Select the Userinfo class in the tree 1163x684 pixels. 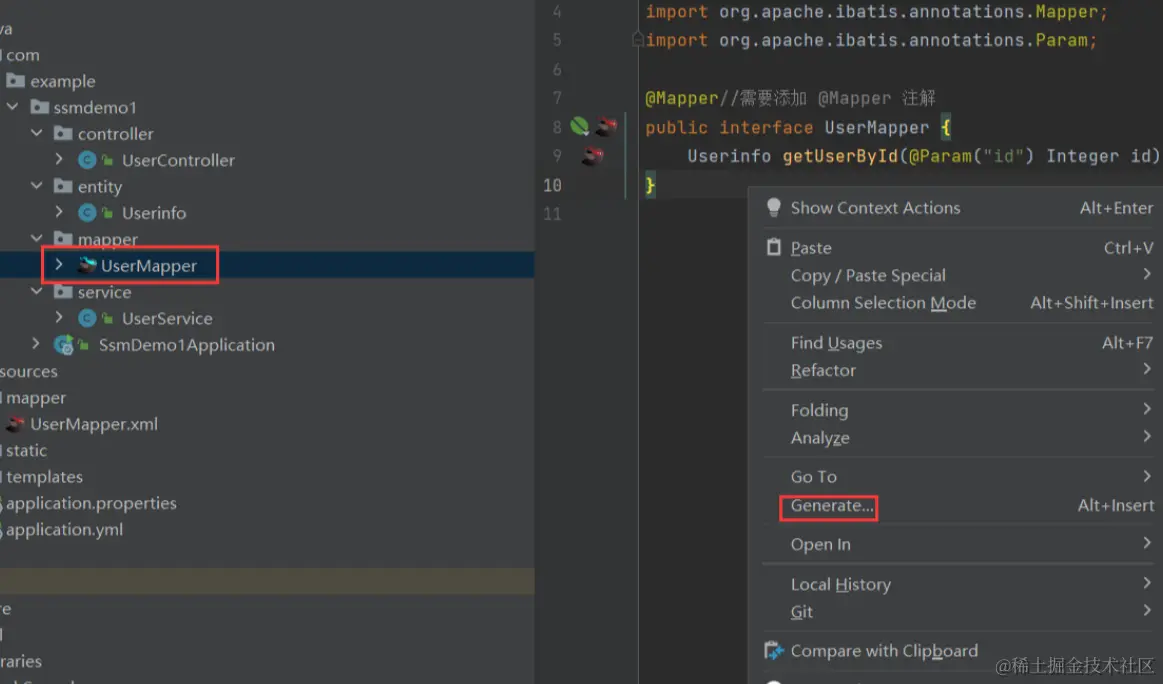click(x=154, y=213)
